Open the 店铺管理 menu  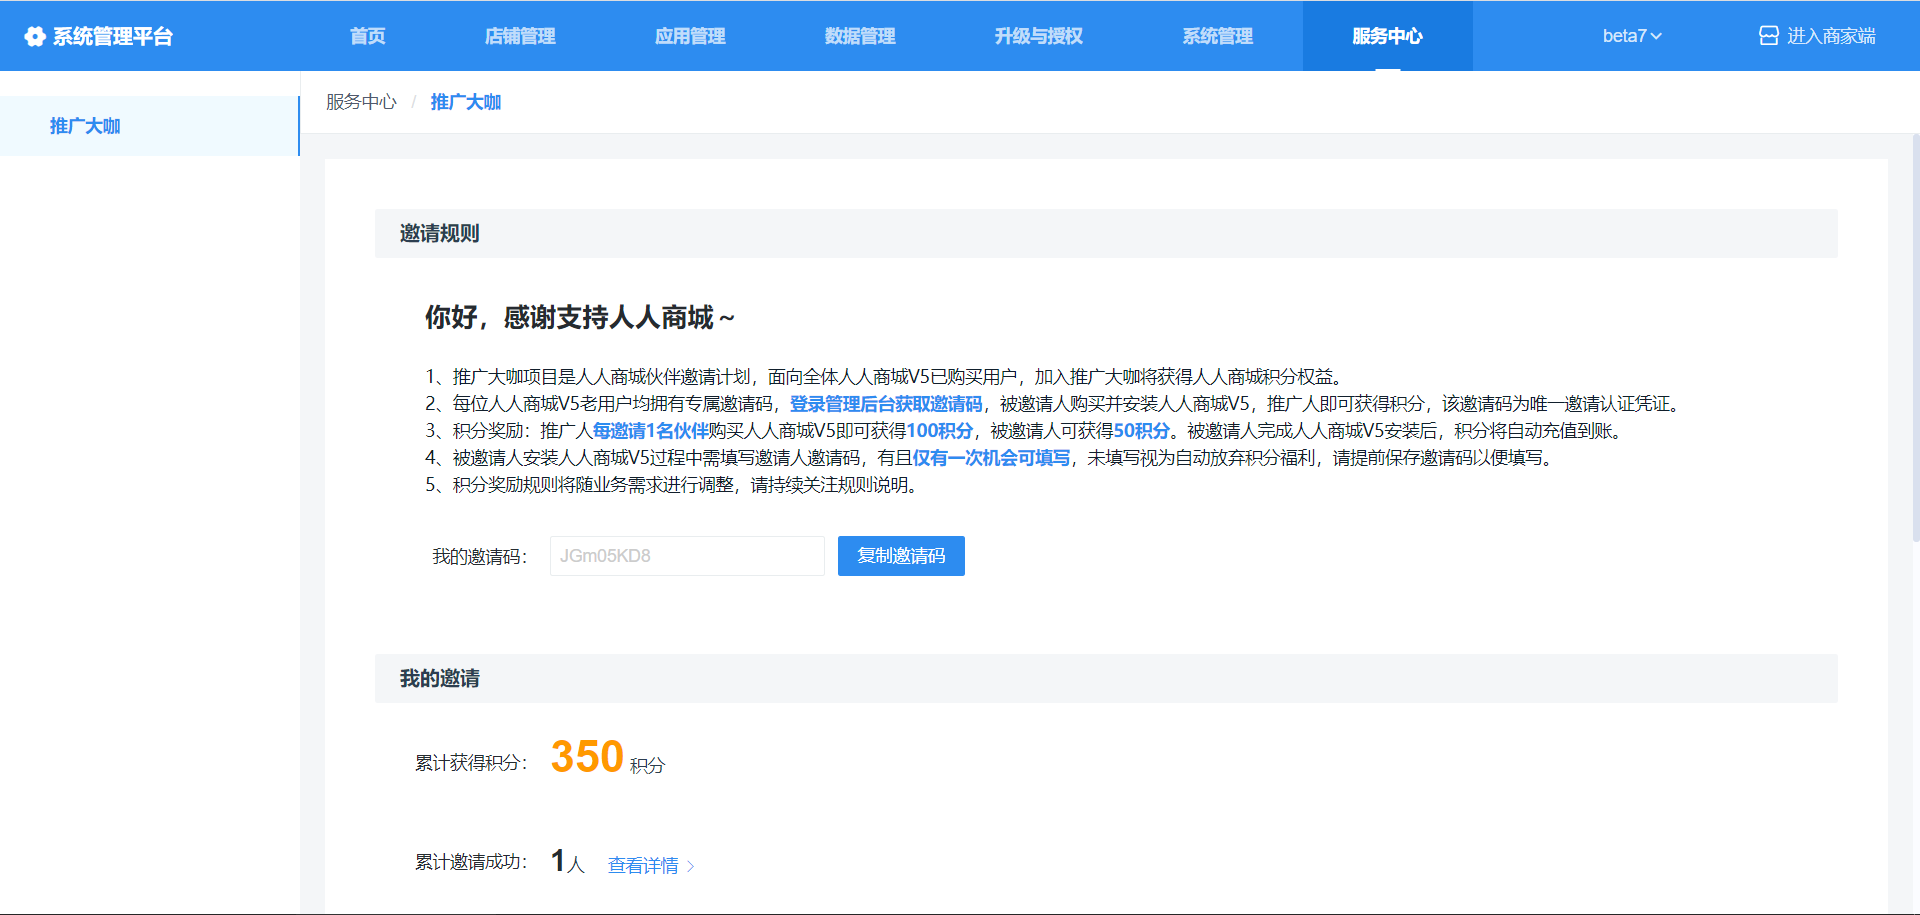520,36
